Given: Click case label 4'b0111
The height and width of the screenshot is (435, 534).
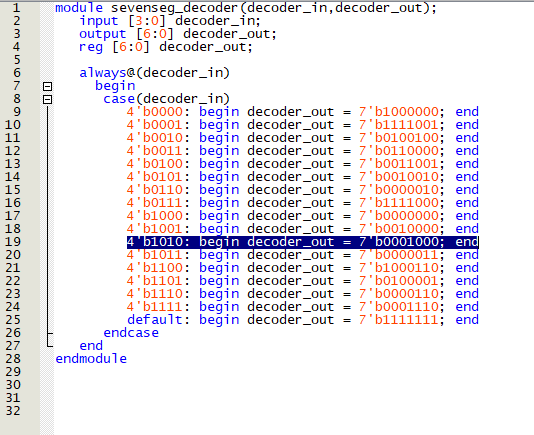Looking at the screenshot, I should [155, 203].
